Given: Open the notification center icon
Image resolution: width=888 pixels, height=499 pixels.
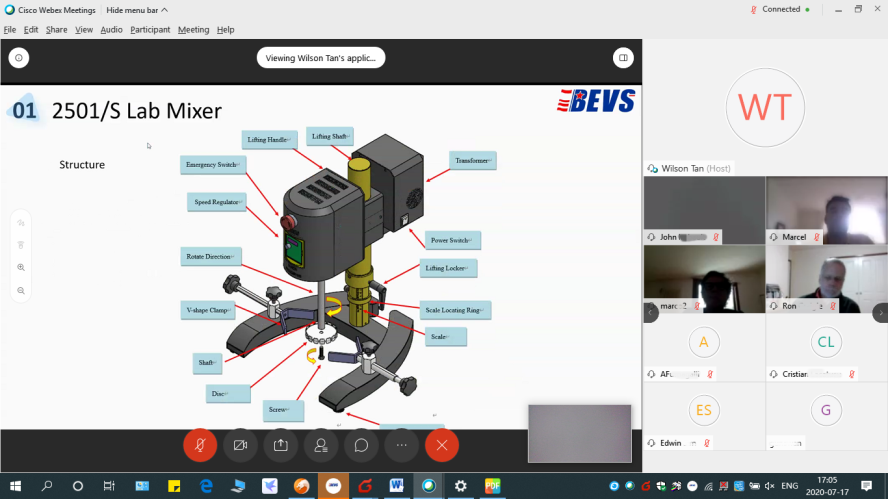Looking at the screenshot, I should pos(866,486).
